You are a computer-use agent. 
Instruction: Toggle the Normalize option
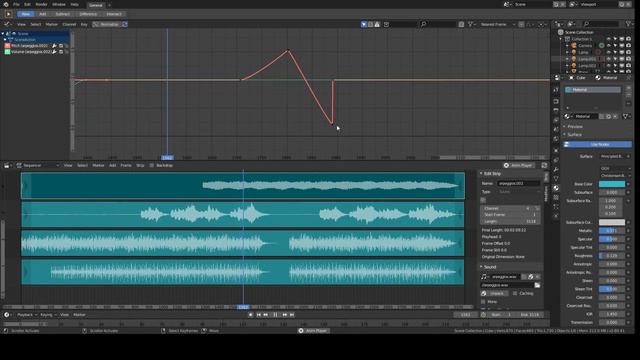tap(106, 24)
